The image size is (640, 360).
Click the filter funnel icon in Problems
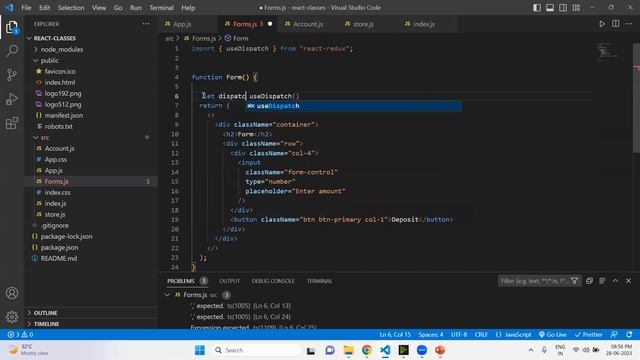pos(575,281)
